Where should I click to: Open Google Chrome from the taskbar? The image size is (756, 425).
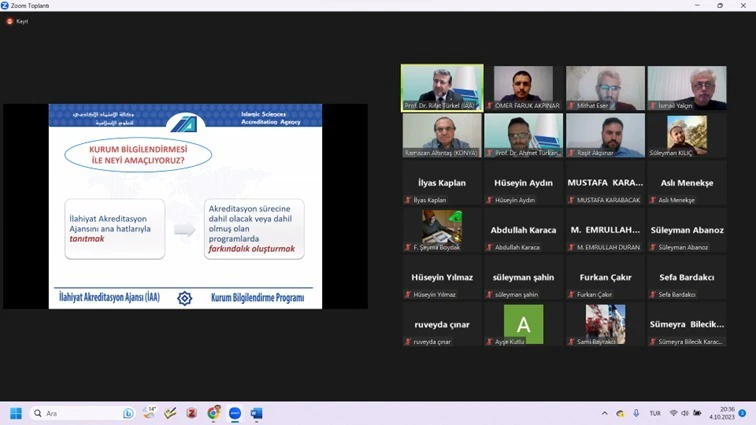click(213, 413)
